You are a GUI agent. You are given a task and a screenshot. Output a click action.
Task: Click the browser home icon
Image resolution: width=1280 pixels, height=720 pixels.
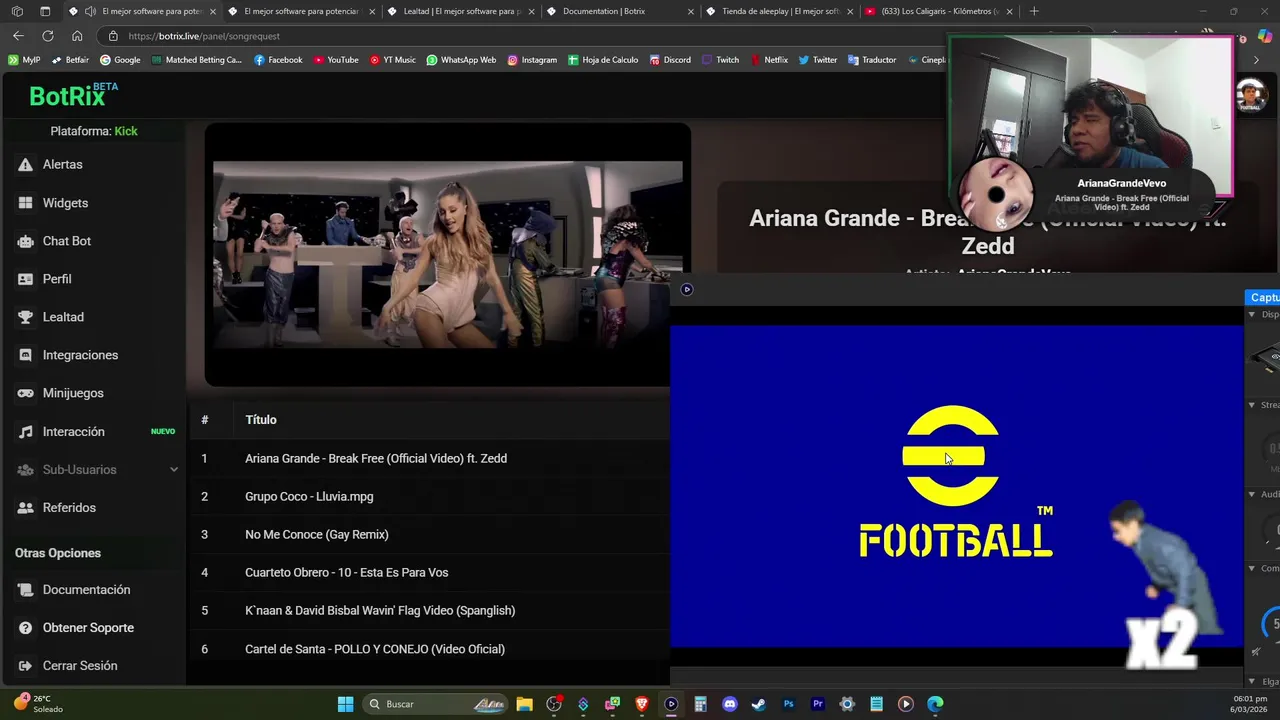coord(77,36)
